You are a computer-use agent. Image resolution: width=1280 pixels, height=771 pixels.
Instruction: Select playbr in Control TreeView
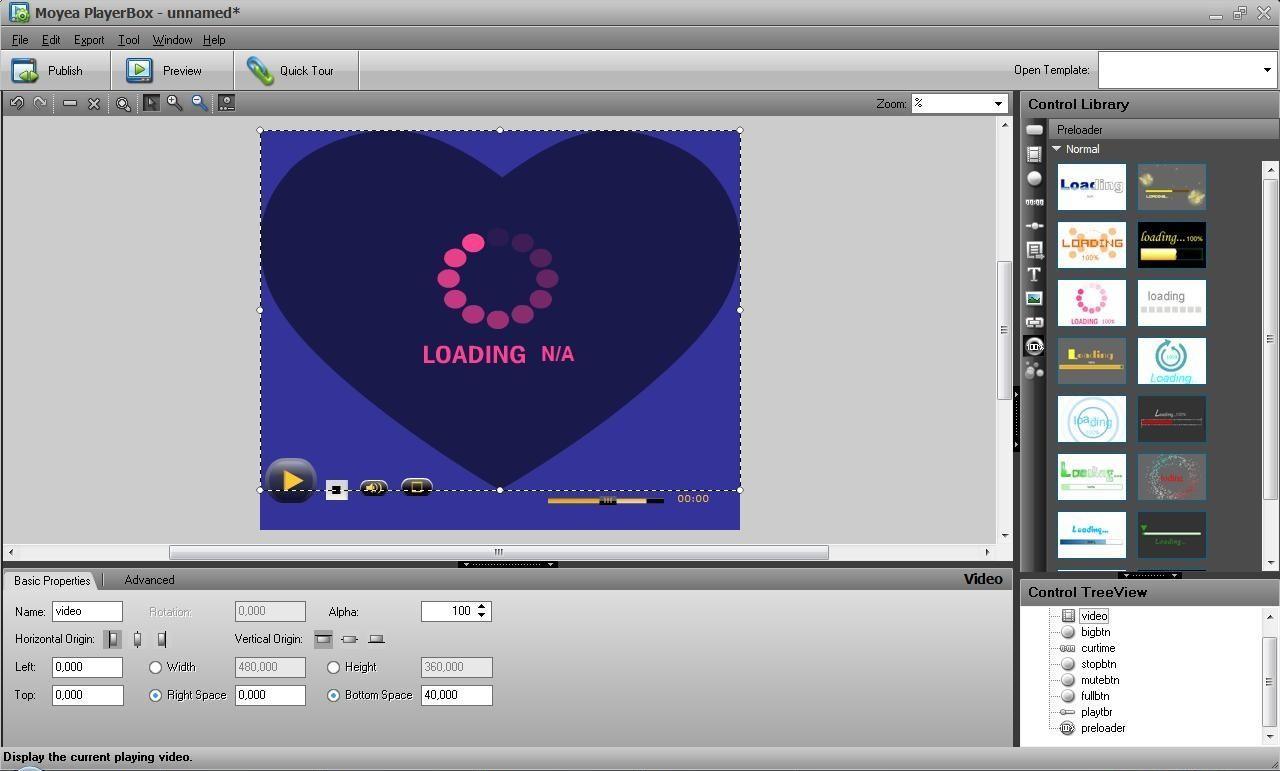point(1096,712)
